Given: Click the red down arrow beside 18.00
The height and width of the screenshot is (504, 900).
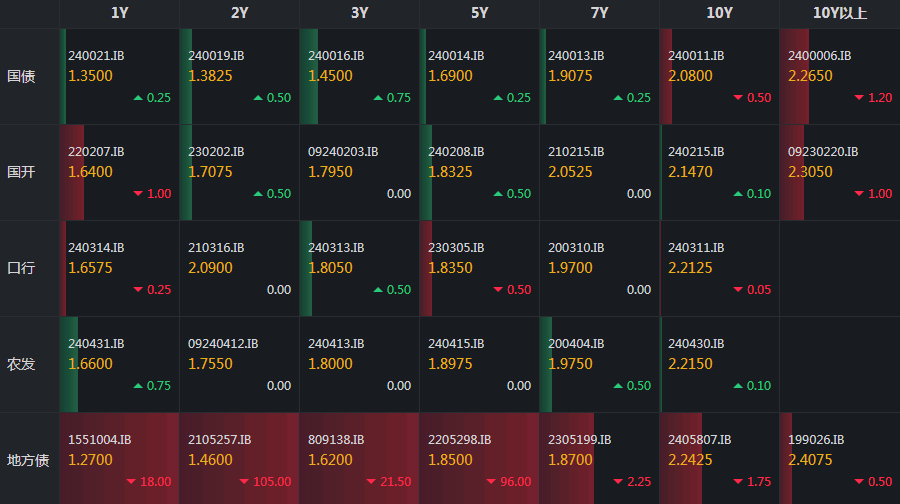Looking at the screenshot, I should point(131,482).
